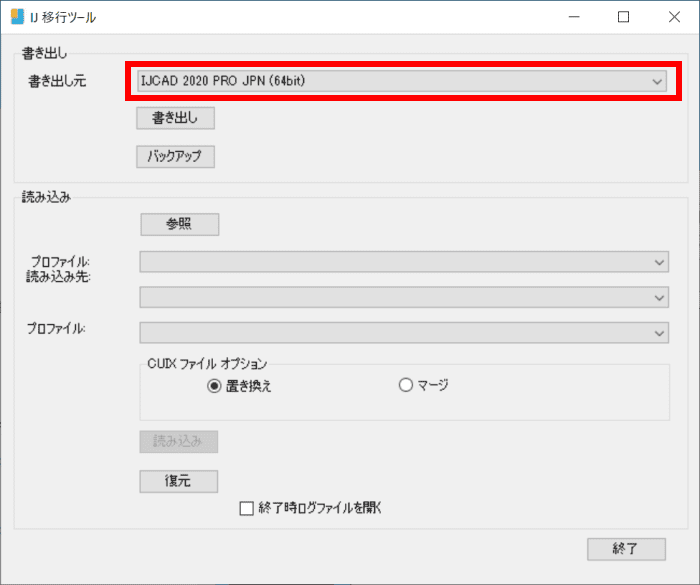Screen dimensions: 700x585
Task: Click the バックアップ button
Action: (175, 156)
